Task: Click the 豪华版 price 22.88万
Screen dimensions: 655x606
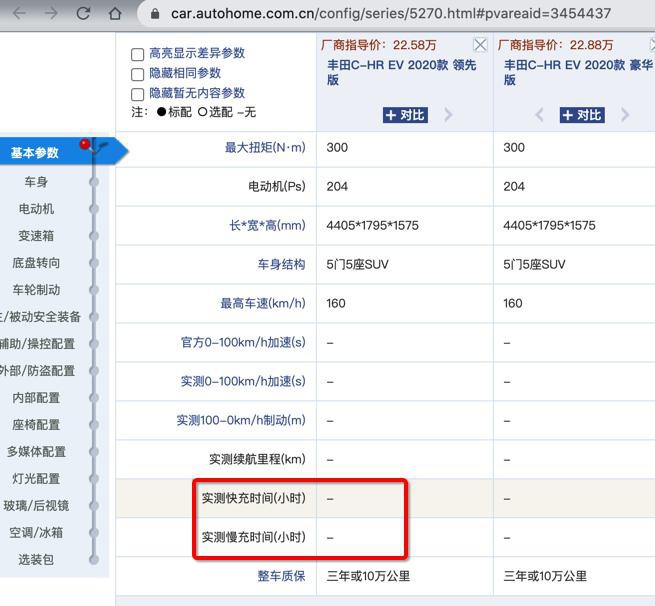Action: 592,45
